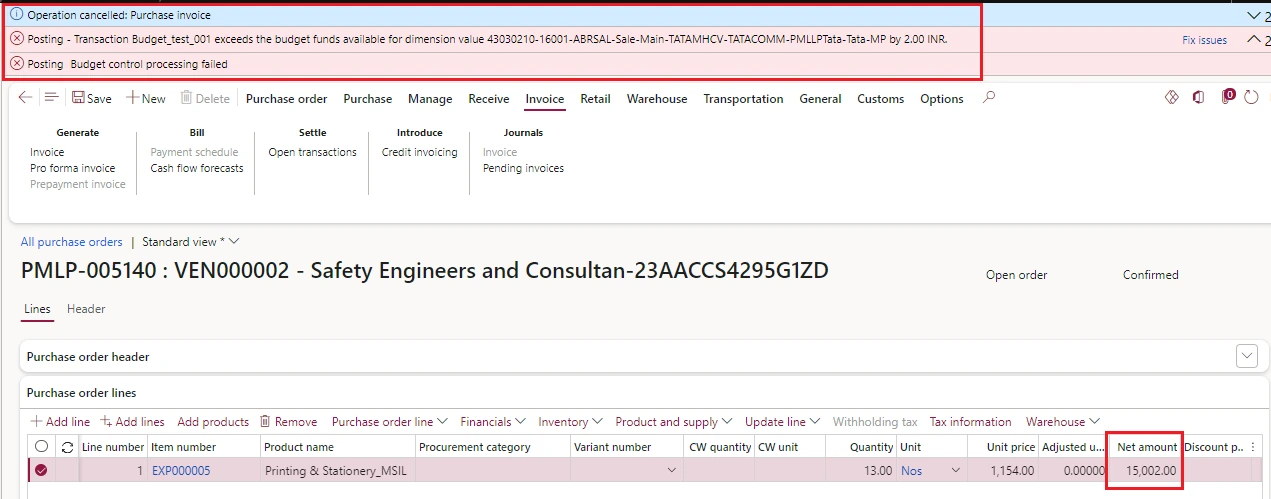The image size is (1271, 499).
Task: Open Purchase order line menu
Action: click(x=389, y=422)
